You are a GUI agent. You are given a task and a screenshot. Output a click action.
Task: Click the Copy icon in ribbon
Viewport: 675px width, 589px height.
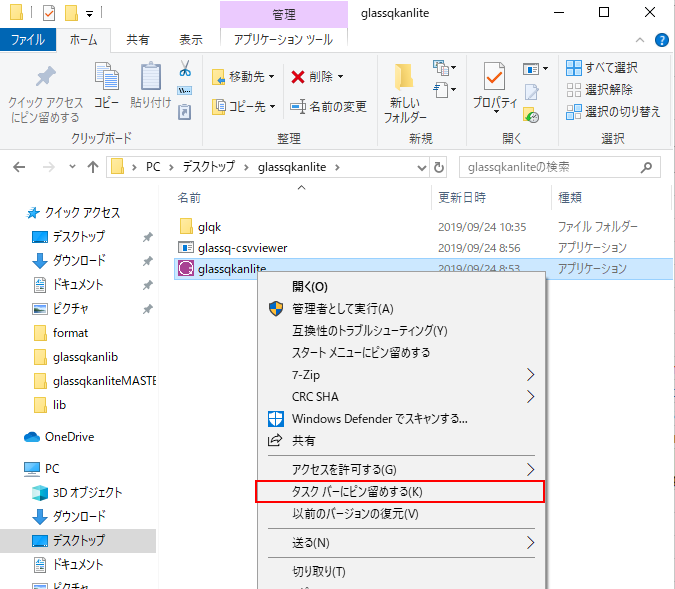click(x=107, y=76)
